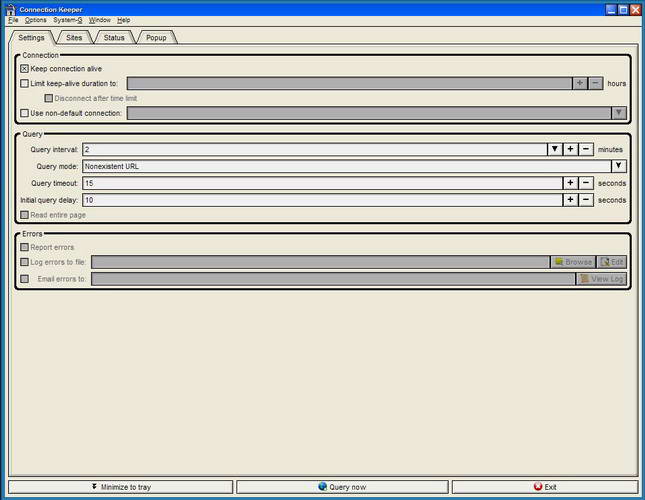Click the Minimize to tray button

tap(121, 487)
